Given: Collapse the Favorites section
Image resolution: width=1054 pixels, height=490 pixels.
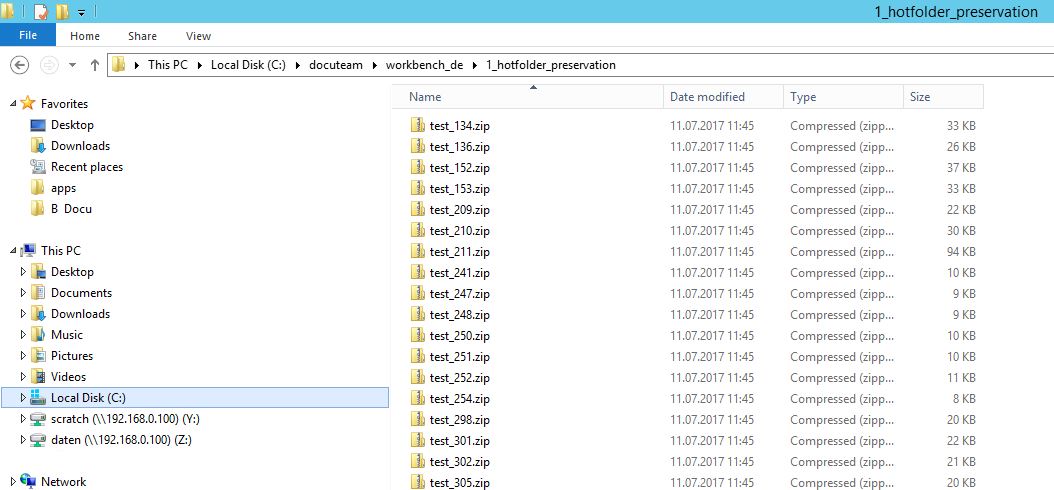Looking at the screenshot, I should coord(11,104).
